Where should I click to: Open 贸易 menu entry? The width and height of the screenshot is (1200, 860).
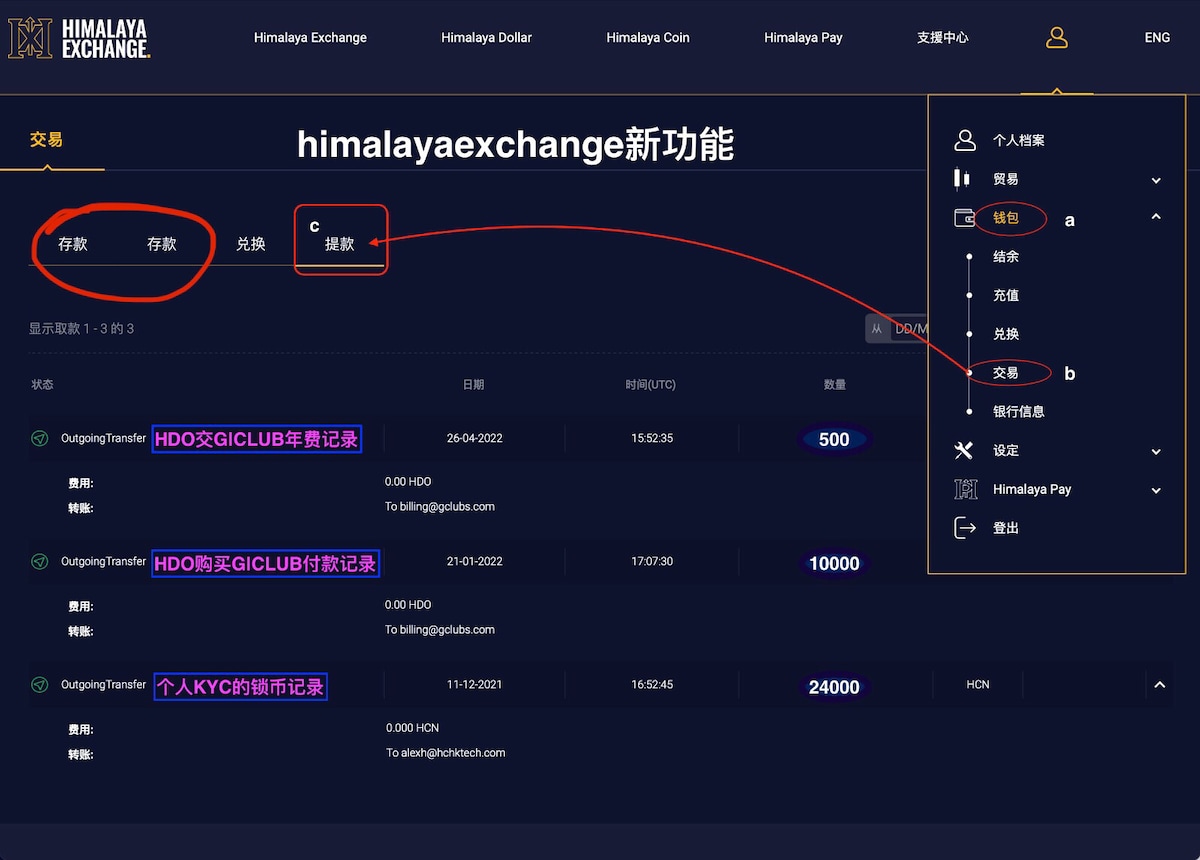click(x=1005, y=179)
